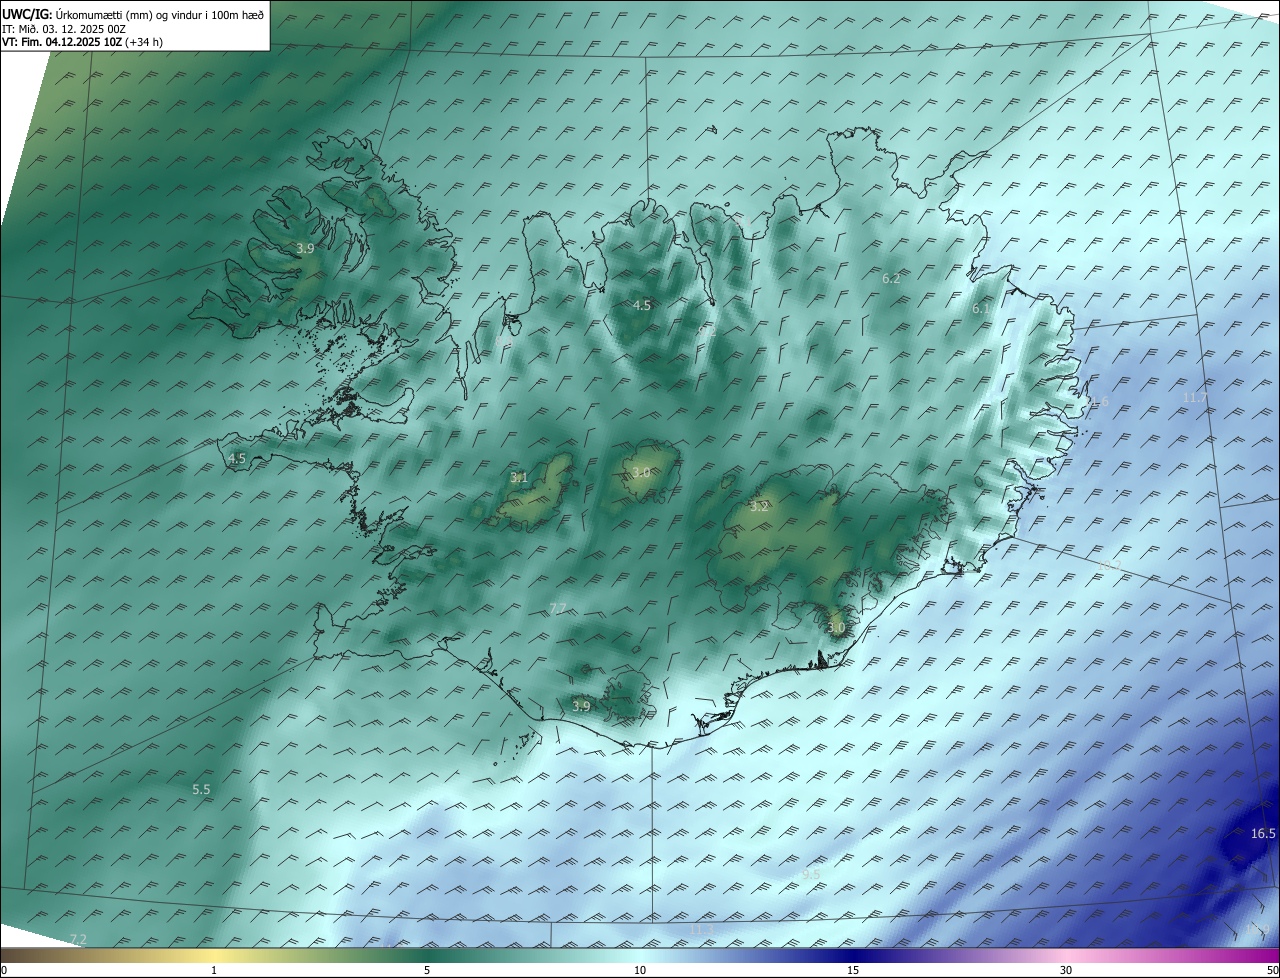Click the 7.7 value in southwest Iceland
Screen dimensions: 1280x978
(558, 609)
